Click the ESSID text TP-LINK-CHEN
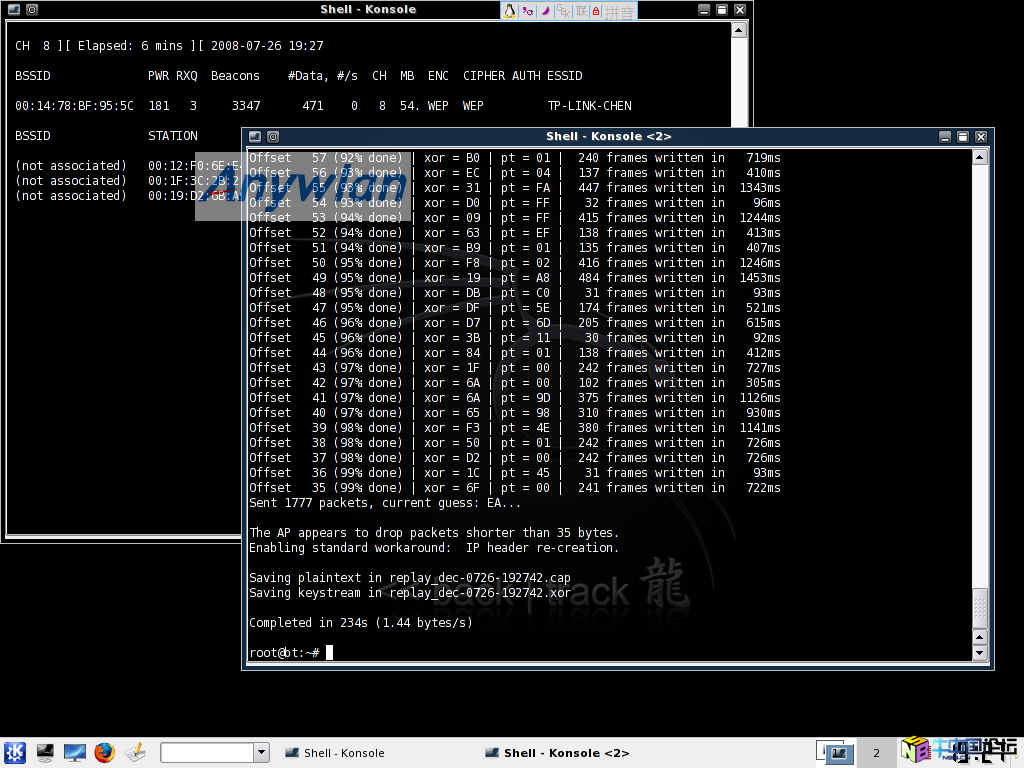The height and width of the screenshot is (768, 1024). (x=590, y=106)
